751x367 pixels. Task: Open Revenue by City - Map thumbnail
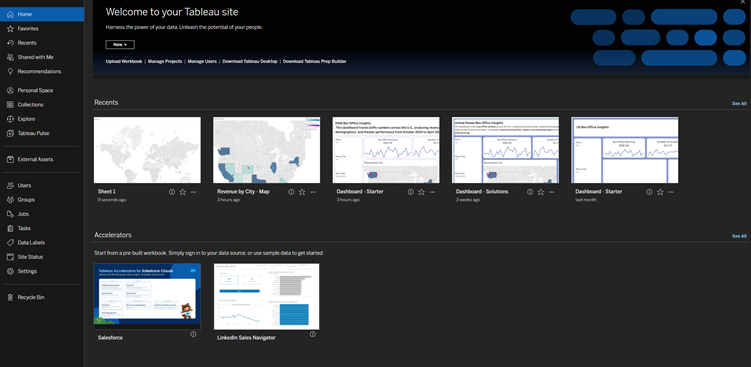tap(266, 150)
